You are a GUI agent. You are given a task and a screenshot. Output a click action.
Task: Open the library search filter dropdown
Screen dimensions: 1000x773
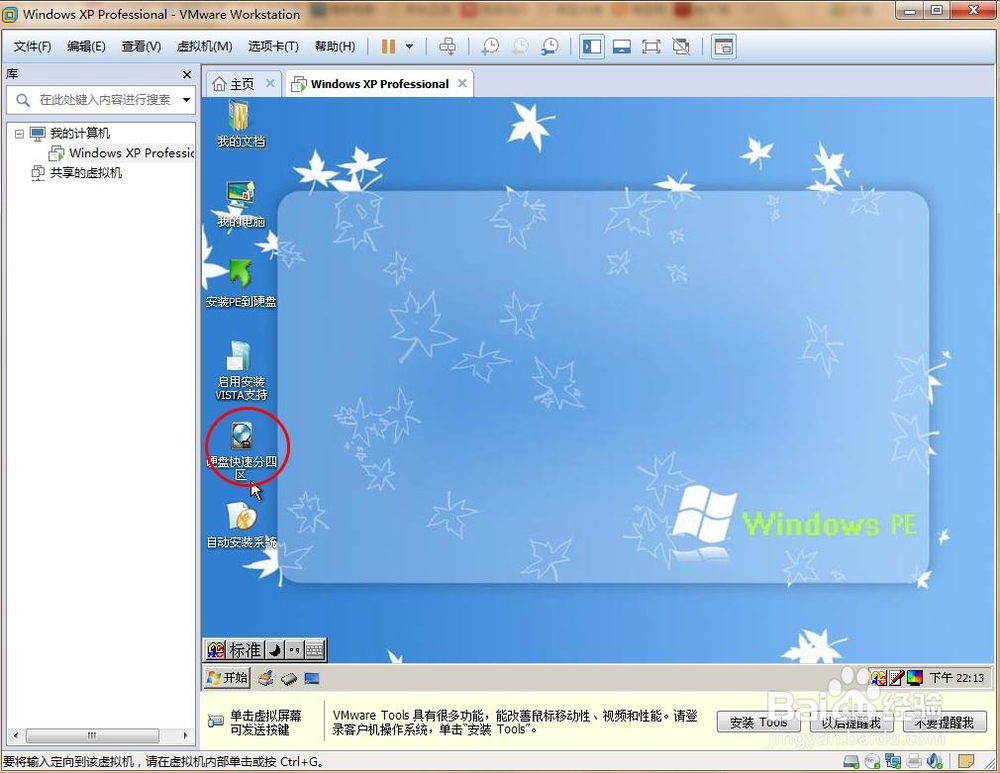click(x=186, y=99)
